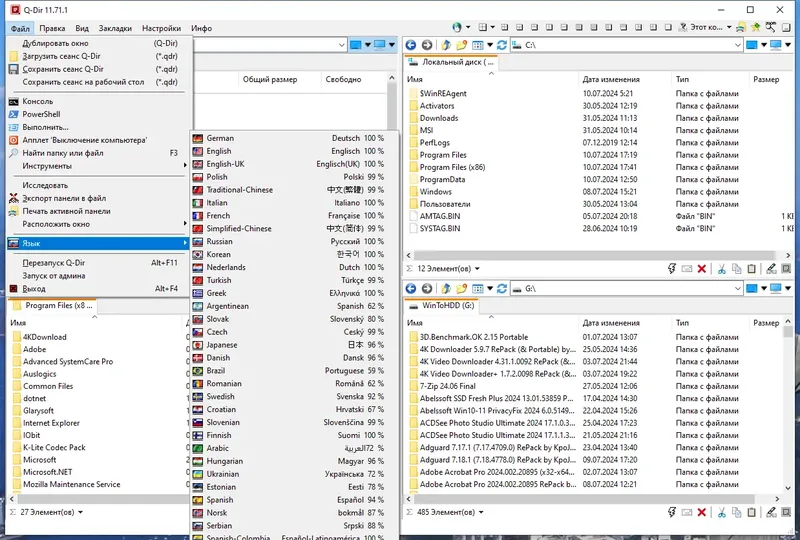Select Дублировать окно from File menu

tap(99, 43)
